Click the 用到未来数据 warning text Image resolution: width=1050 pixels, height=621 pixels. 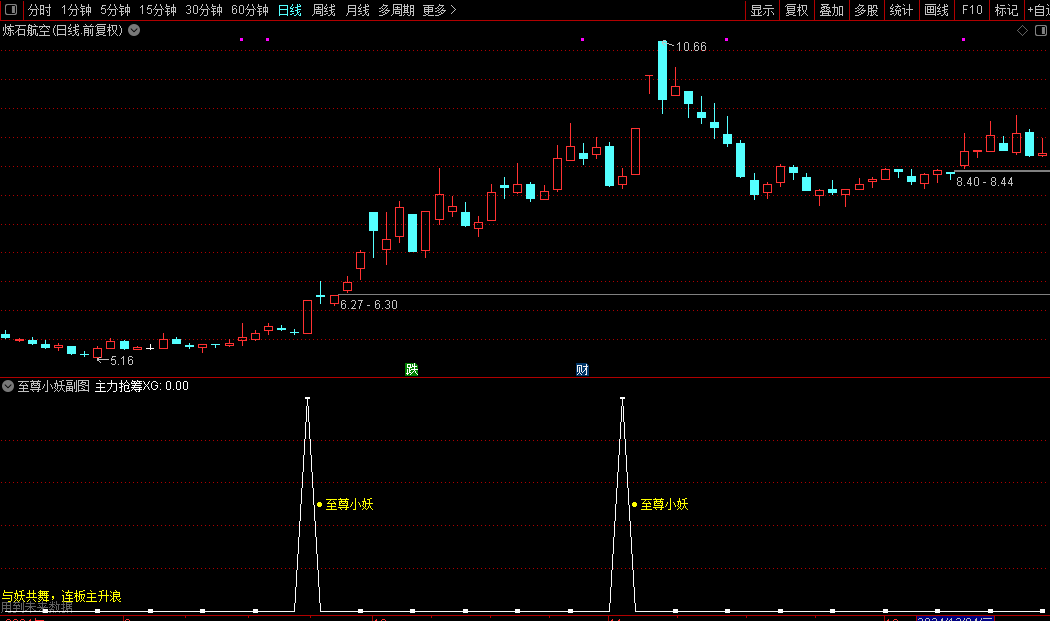click(37, 608)
